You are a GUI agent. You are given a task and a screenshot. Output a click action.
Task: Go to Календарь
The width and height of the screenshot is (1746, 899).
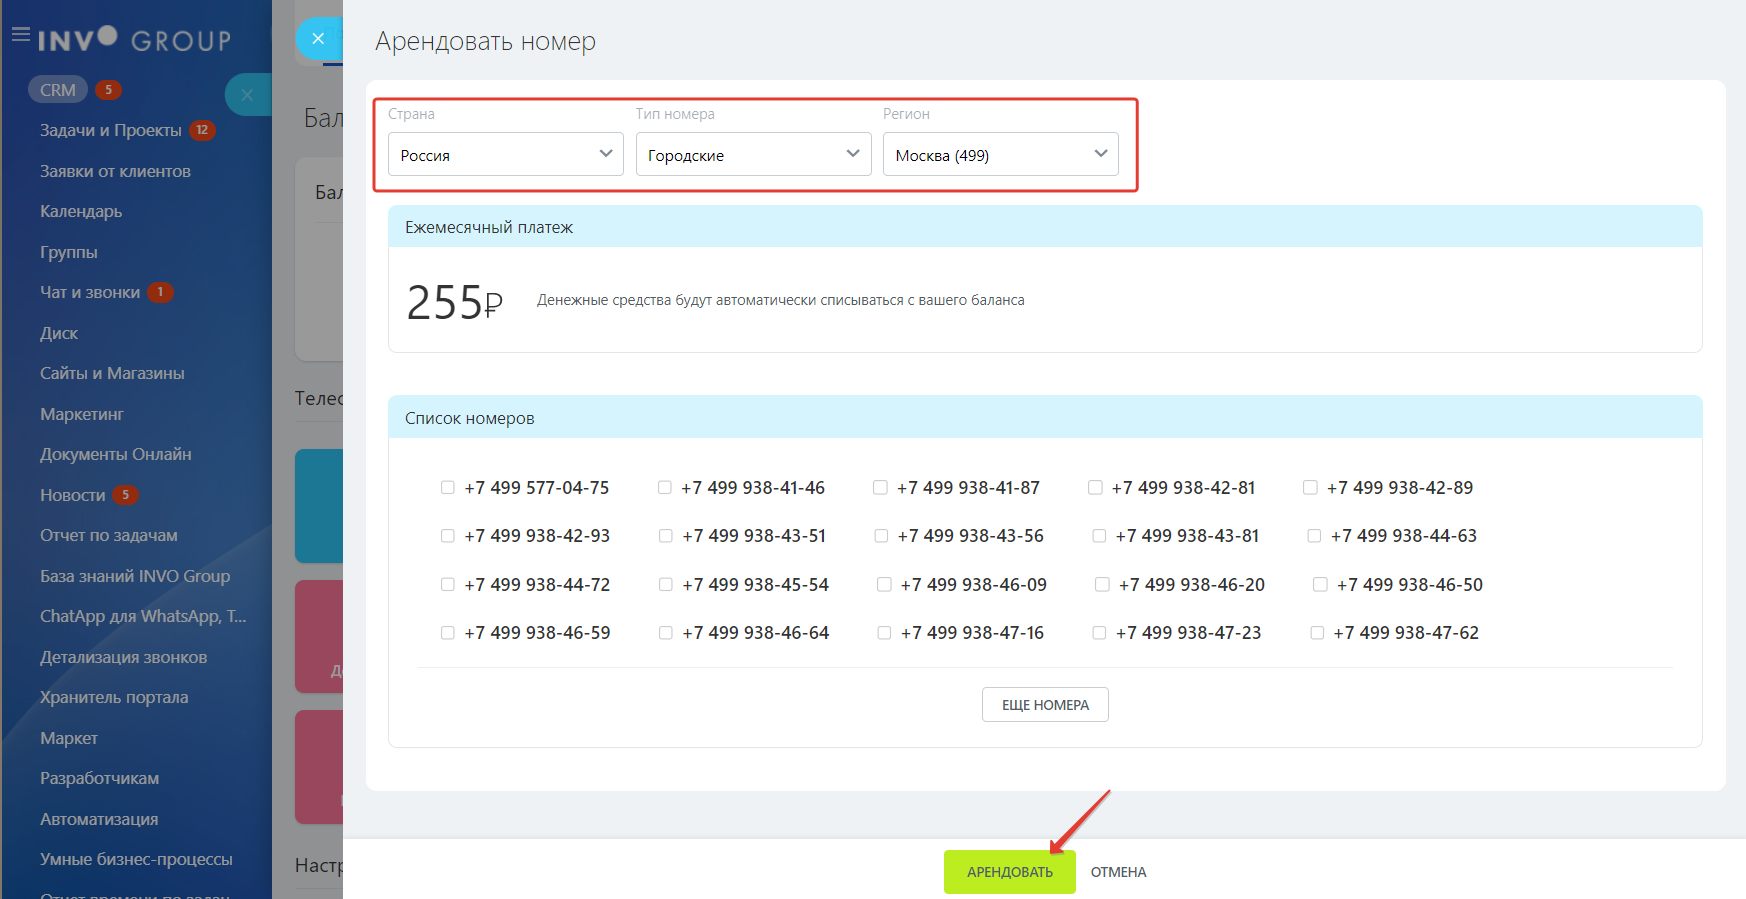pyautogui.click(x=81, y=212)
